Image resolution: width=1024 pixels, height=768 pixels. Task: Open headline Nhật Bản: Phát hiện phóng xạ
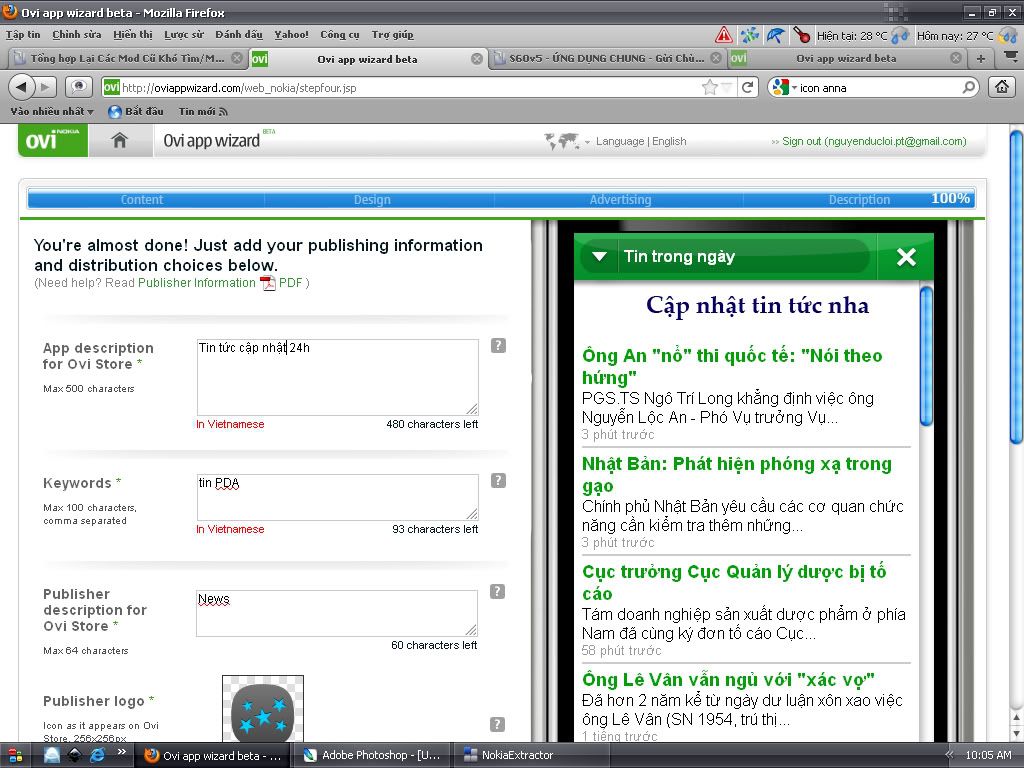(x=737, y=475)
